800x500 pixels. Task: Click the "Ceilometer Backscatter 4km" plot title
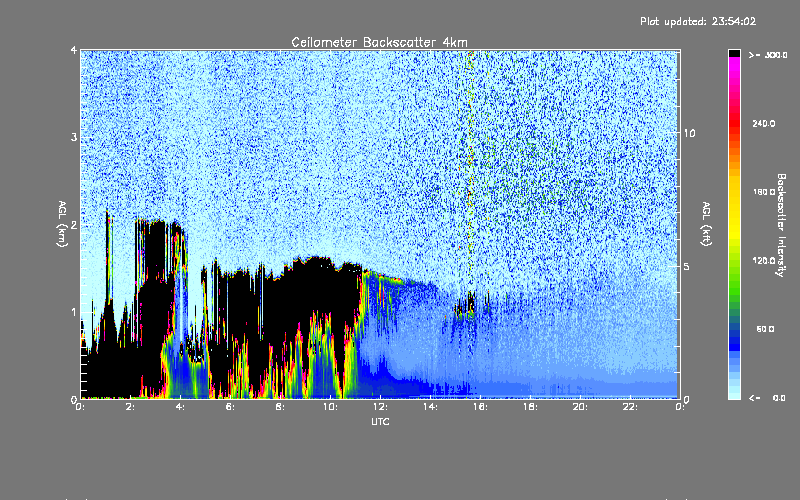[379, 42]
